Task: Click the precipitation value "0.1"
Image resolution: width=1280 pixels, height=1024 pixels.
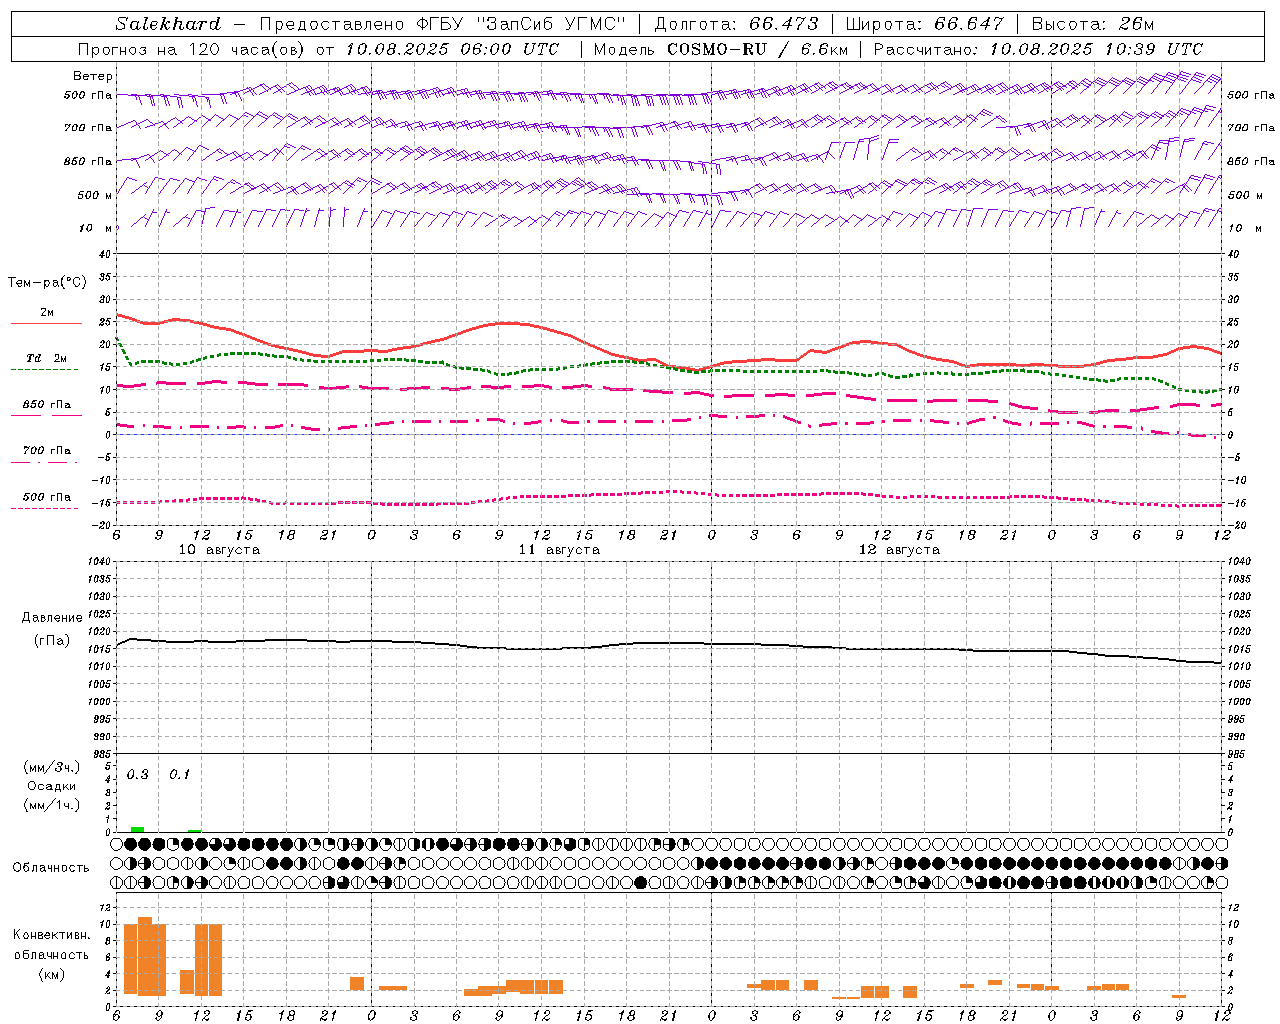Action: (x=179, y=775)
